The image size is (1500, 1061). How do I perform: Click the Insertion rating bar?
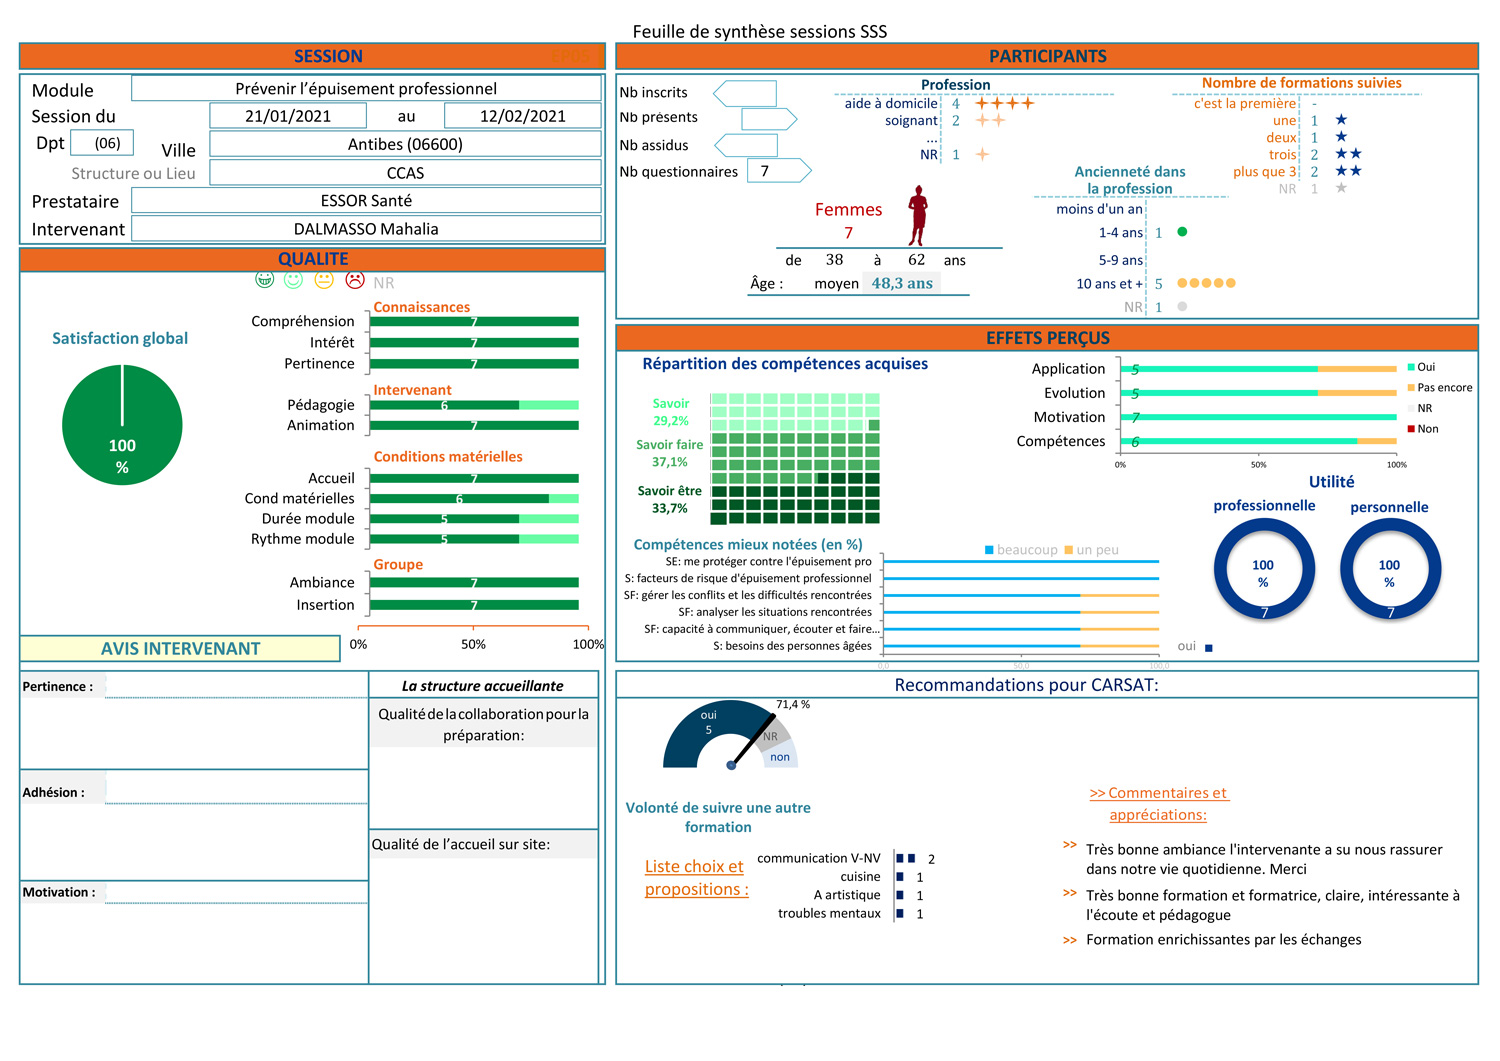[x=474, y=605]
